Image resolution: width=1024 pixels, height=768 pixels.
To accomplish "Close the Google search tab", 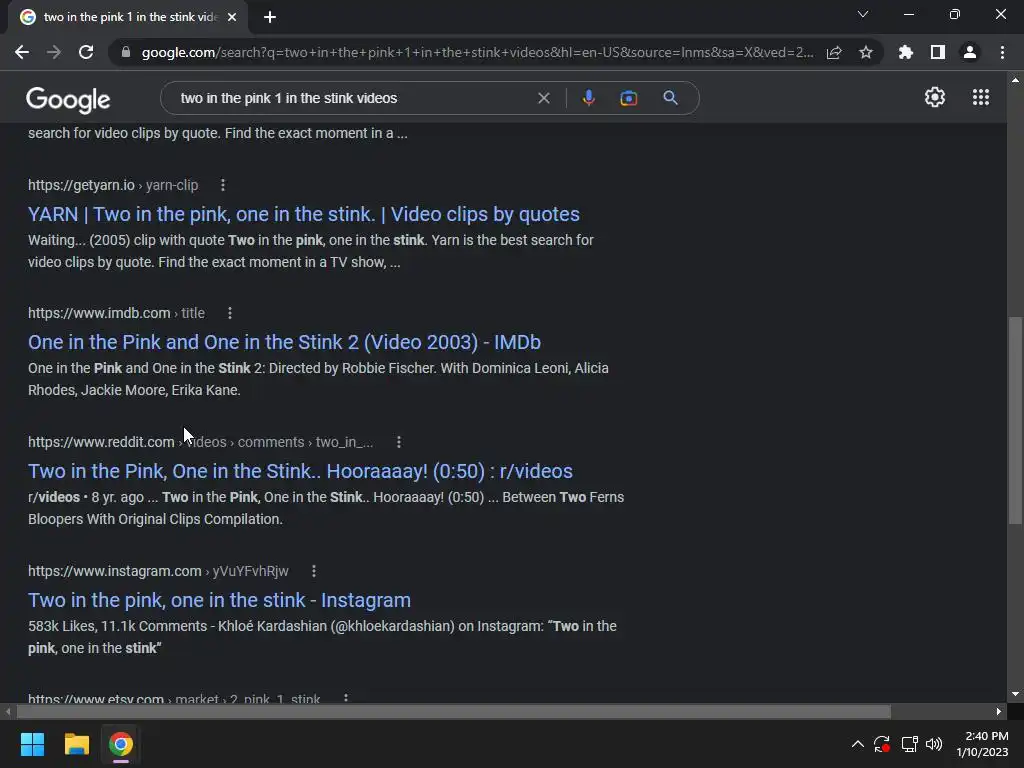I will tap(232, 17).
